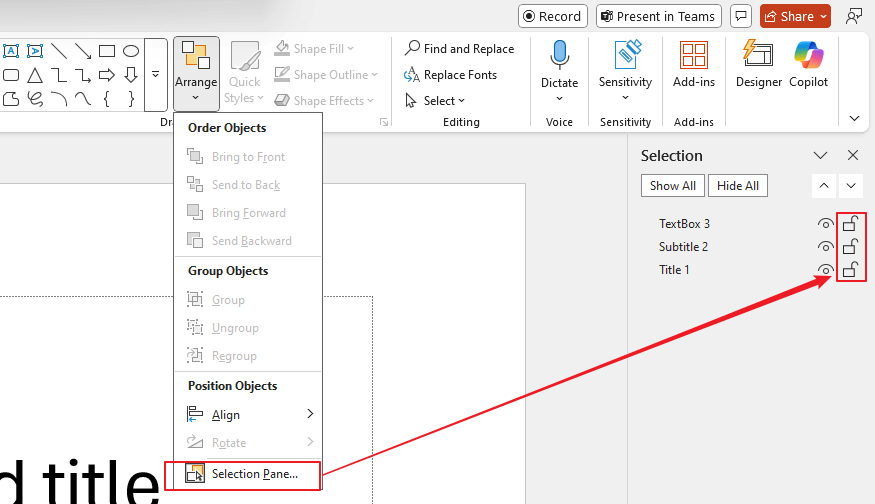This screenshot has width=875, height=504.
Task: Toggle visibility of TextBox 3
Action: 825,224
